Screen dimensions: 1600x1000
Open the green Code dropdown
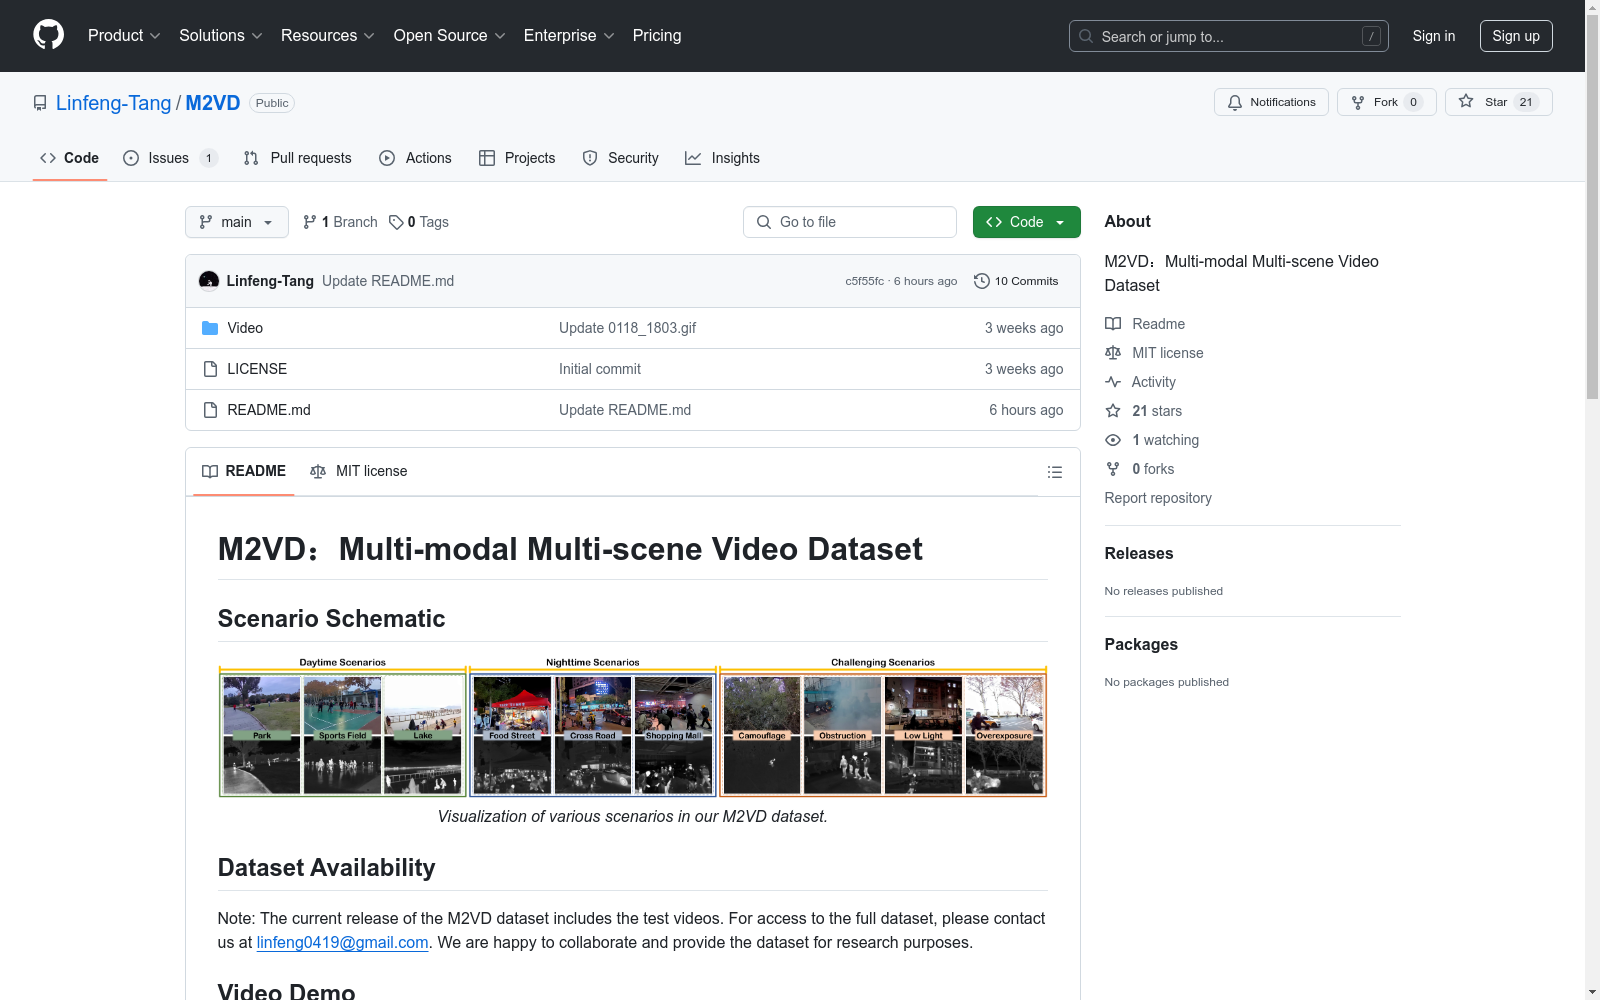point(1026,222)
